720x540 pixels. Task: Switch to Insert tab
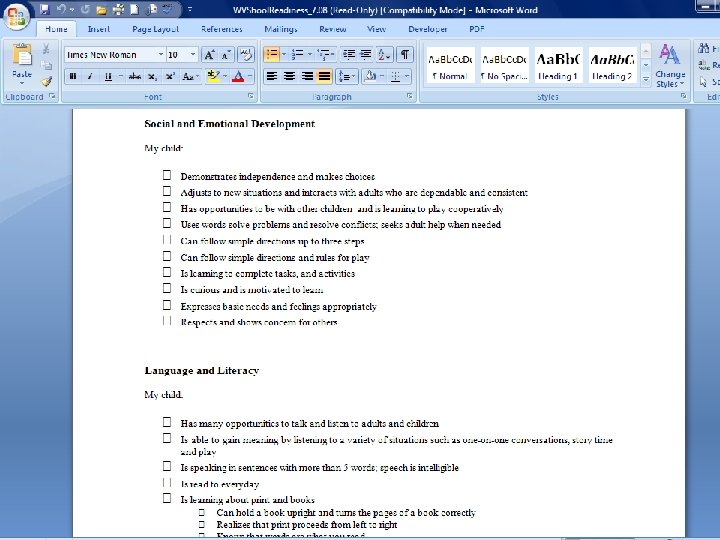(99, 29)
